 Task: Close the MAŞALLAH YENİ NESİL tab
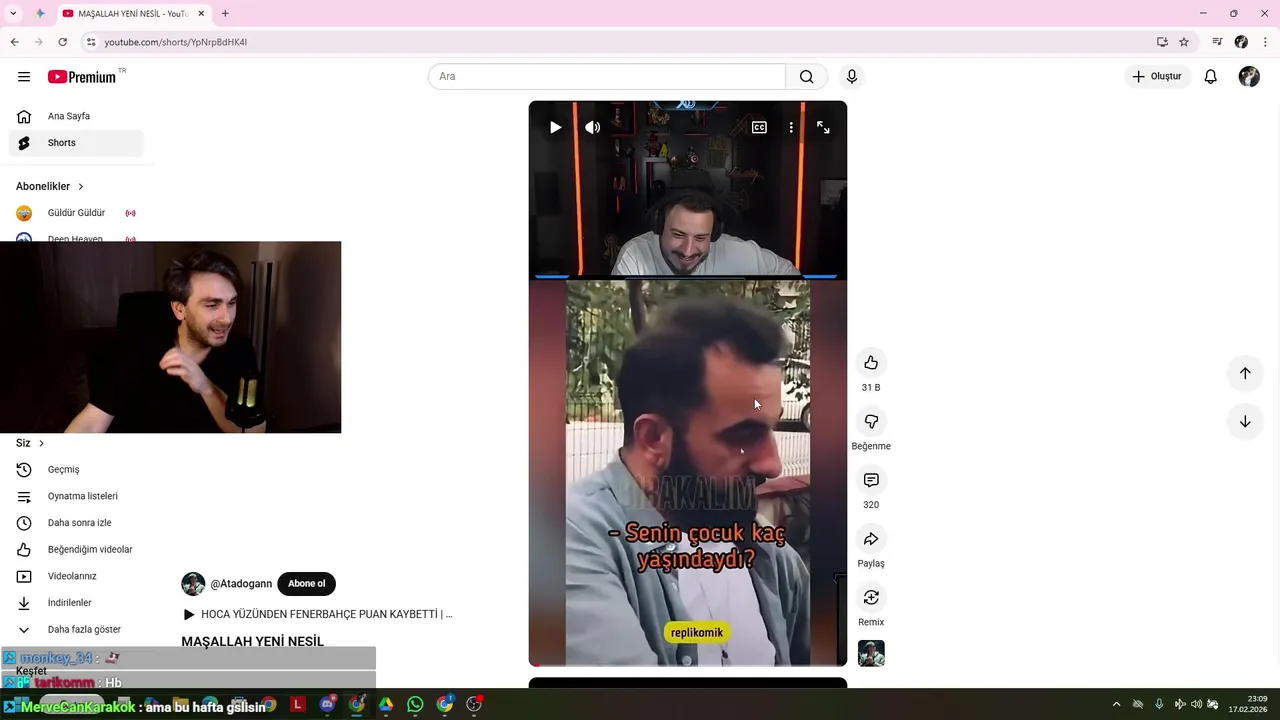click(x=201, y=14)
